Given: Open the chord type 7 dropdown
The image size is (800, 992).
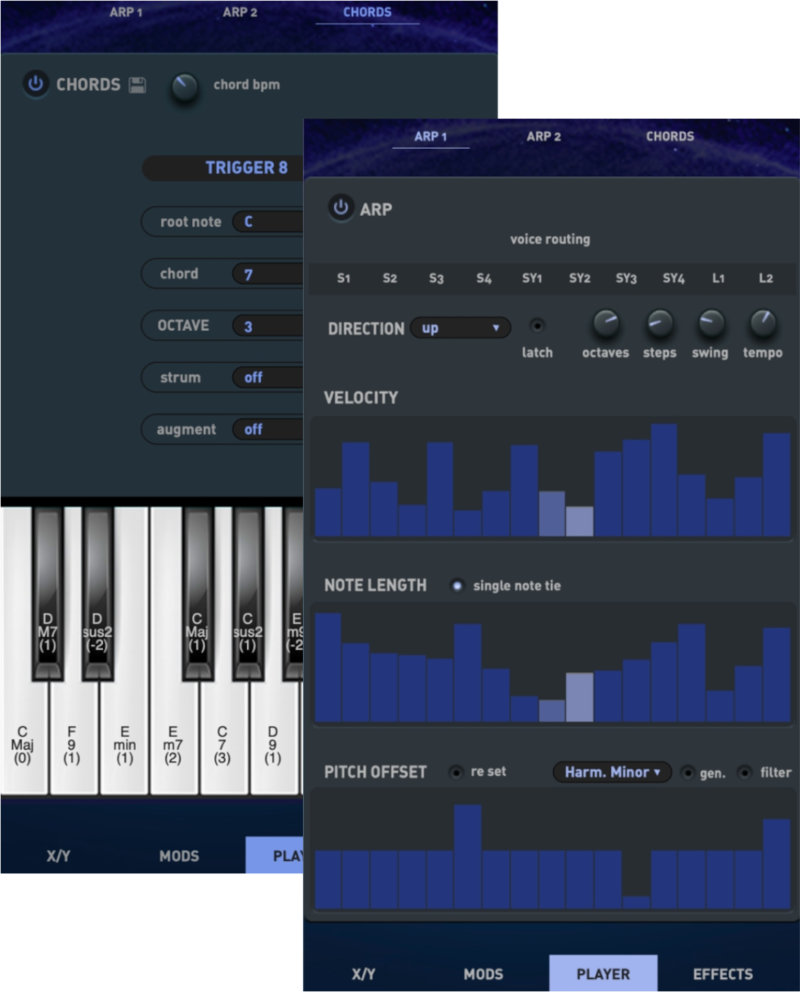Looking at the screenshot, I should [268, 274].
